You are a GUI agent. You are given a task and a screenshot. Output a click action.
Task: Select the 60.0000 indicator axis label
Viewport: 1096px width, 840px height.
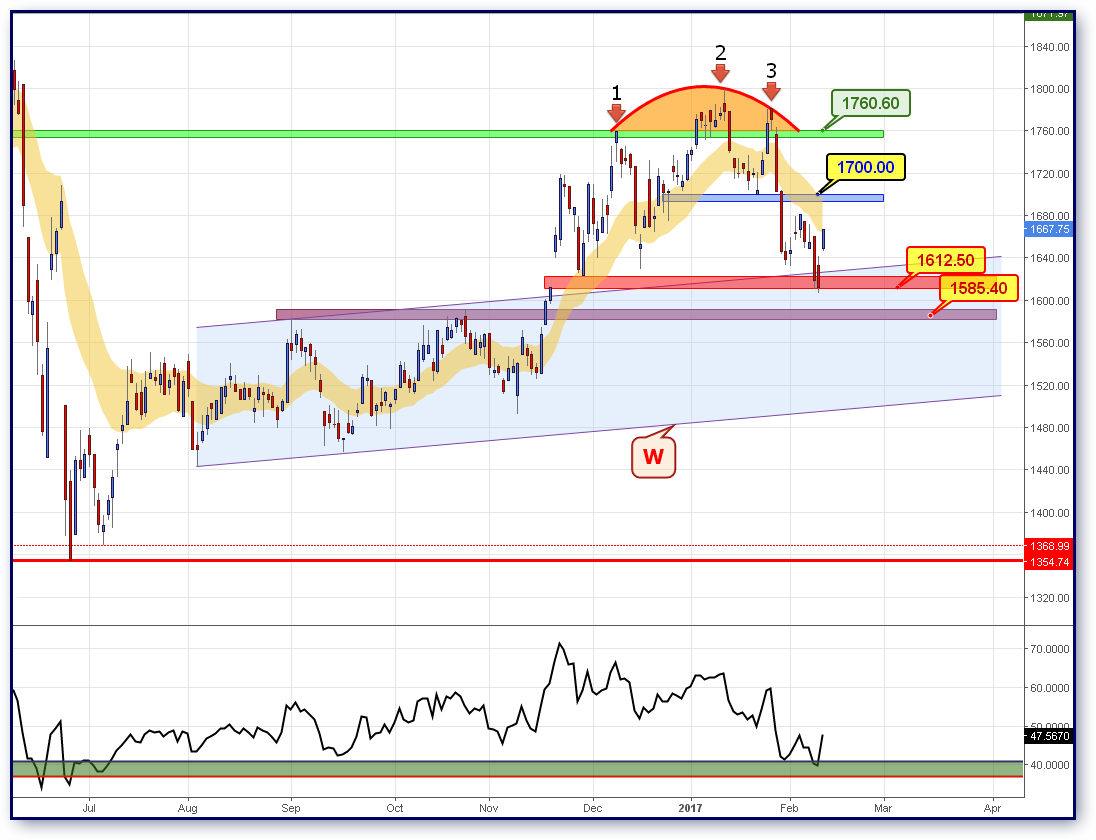[1049, 688]
